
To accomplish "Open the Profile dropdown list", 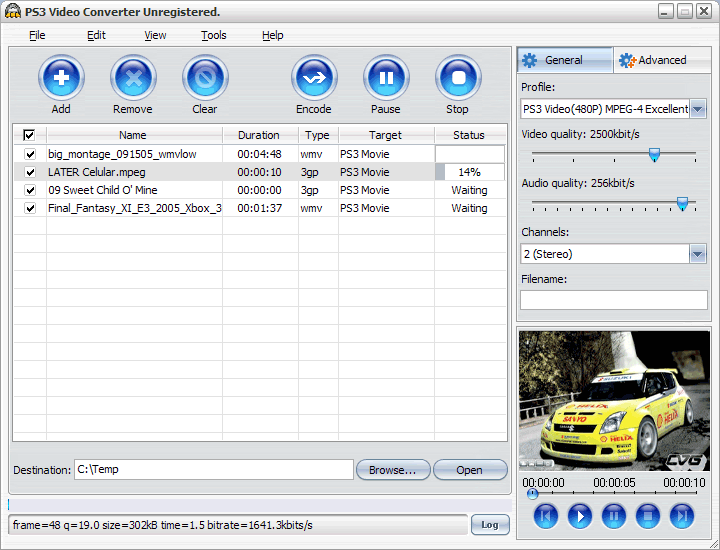I will click(x=698, y=109).
